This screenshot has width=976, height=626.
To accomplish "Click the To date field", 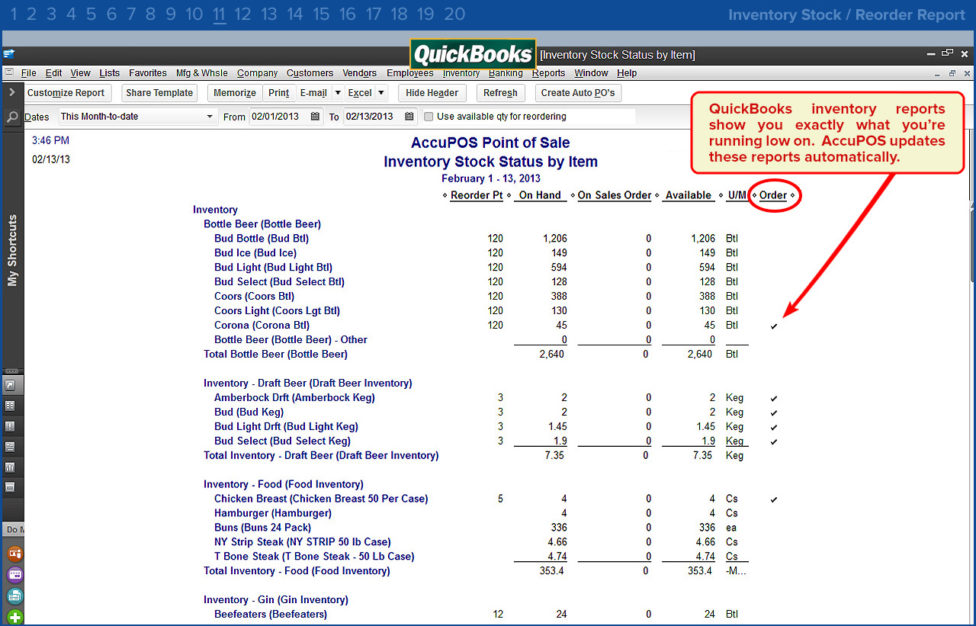I will (x=373, y=116).
